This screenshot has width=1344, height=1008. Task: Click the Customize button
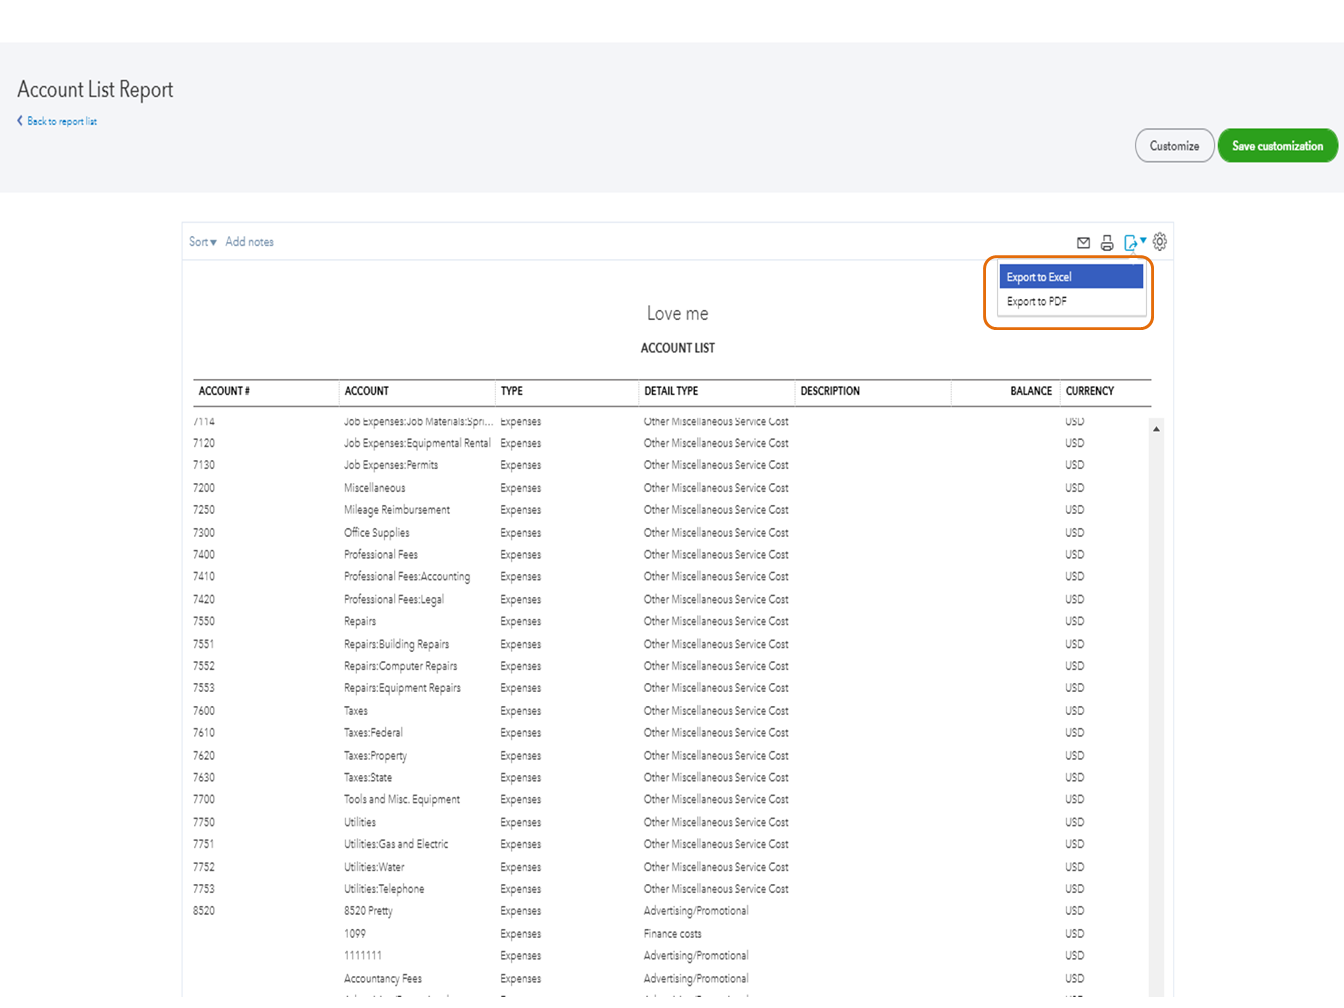click(x=1174, y=145)
